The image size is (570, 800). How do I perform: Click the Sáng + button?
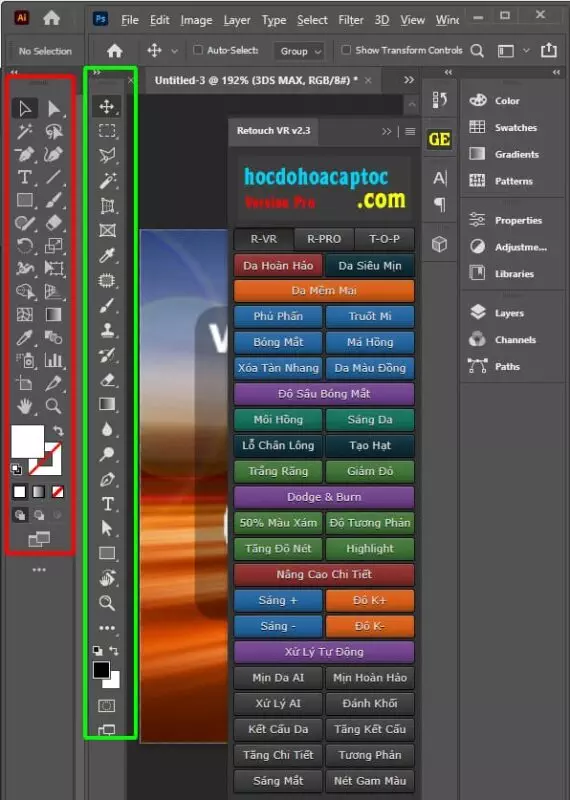278,600
